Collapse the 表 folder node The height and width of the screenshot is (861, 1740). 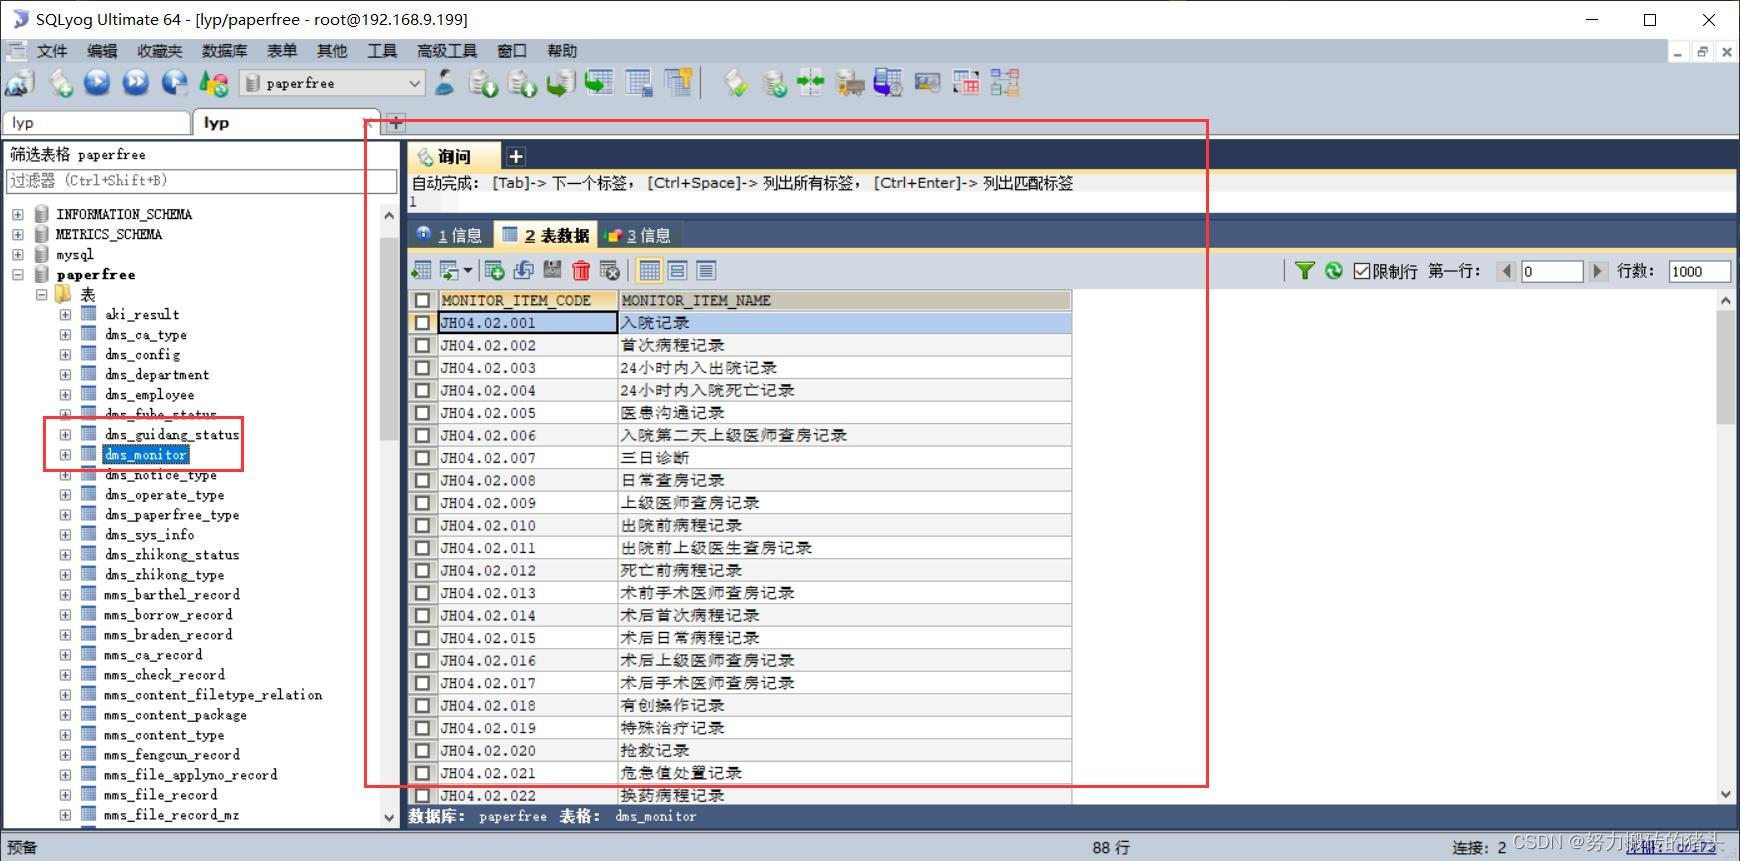[41, 294]
